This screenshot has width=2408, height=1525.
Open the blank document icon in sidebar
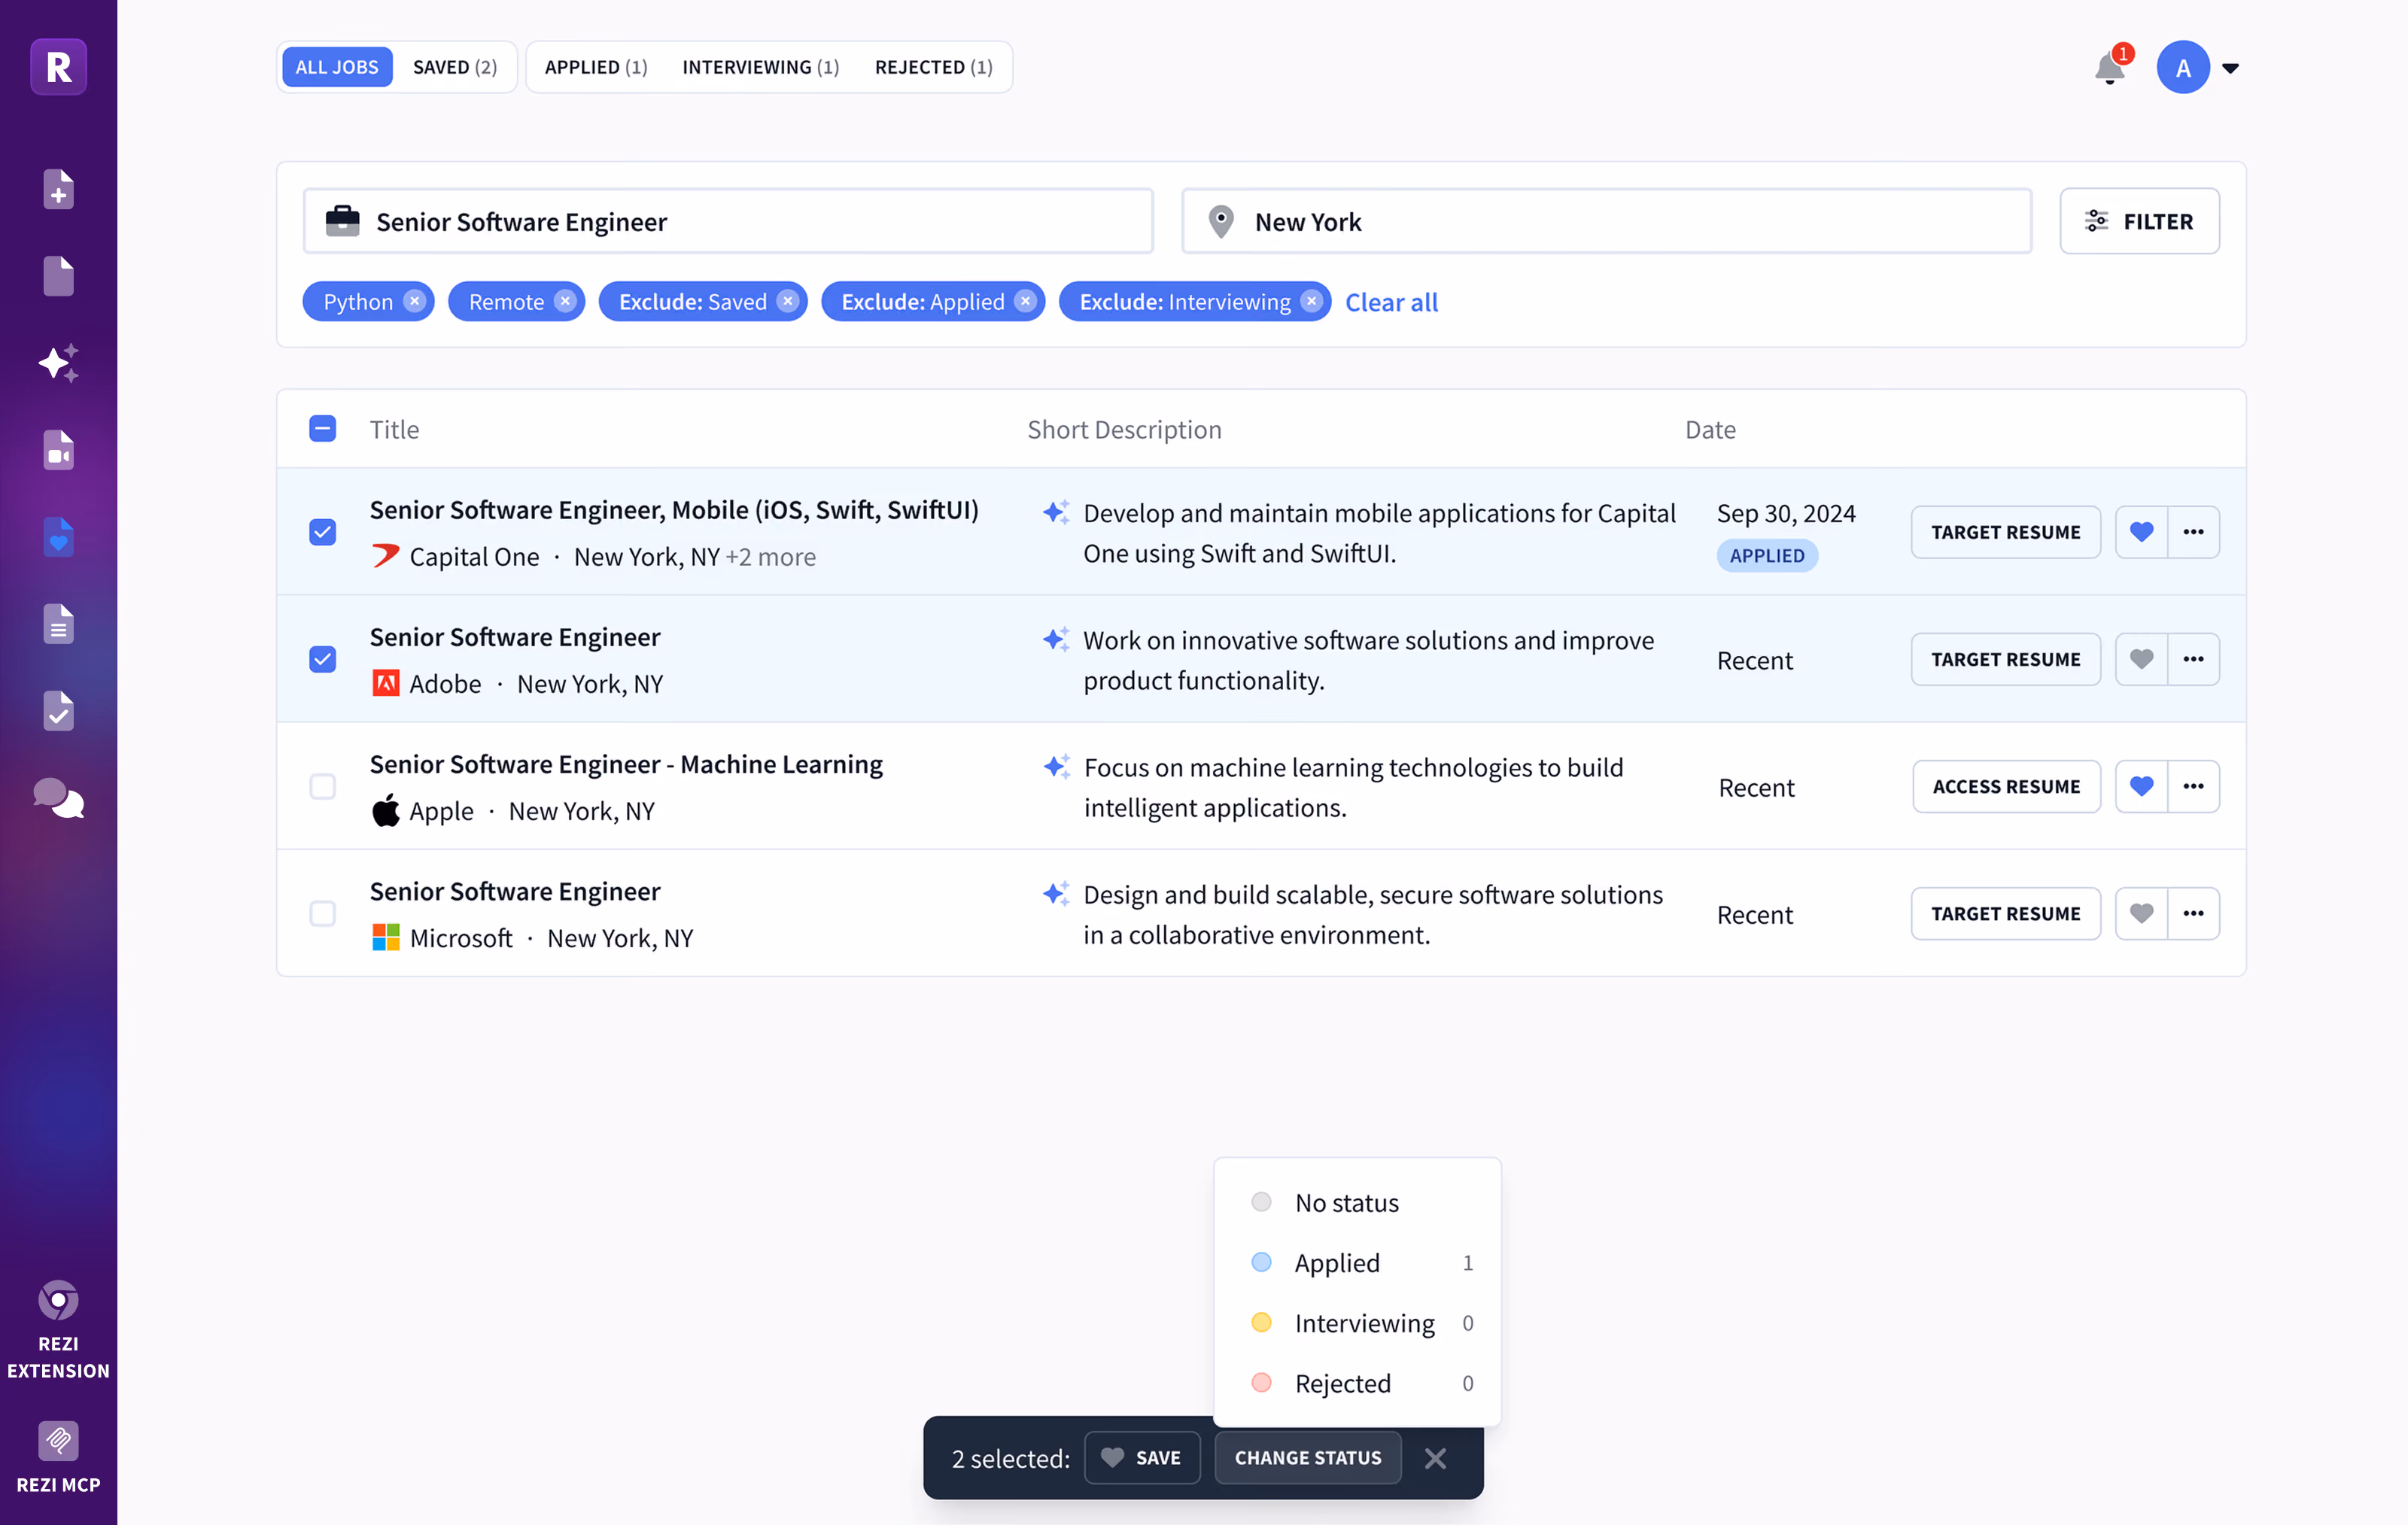click(x=58, y=276)
